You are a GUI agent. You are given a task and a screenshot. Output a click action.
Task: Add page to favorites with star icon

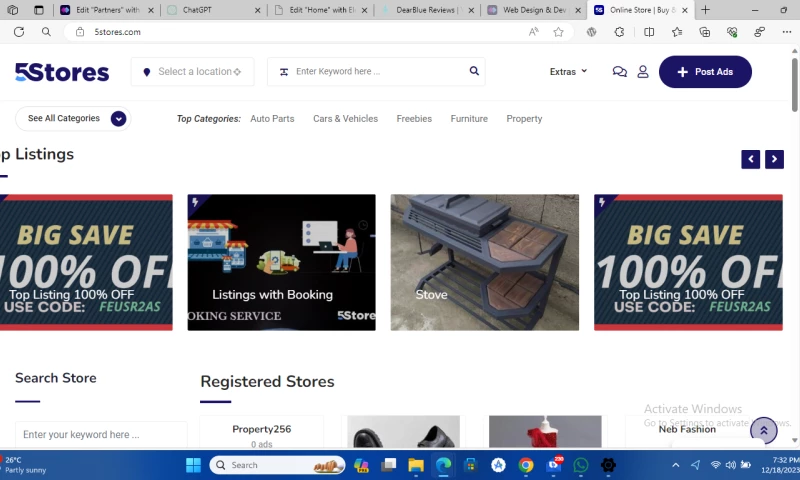tap(558, 32)
